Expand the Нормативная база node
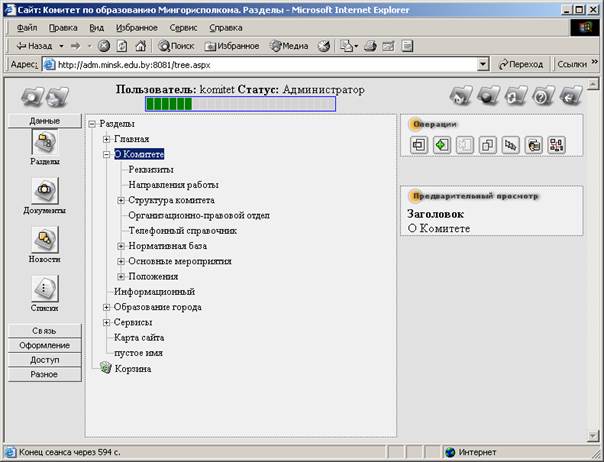The width and height of the screenshot is (604, 462). [121, 246]
